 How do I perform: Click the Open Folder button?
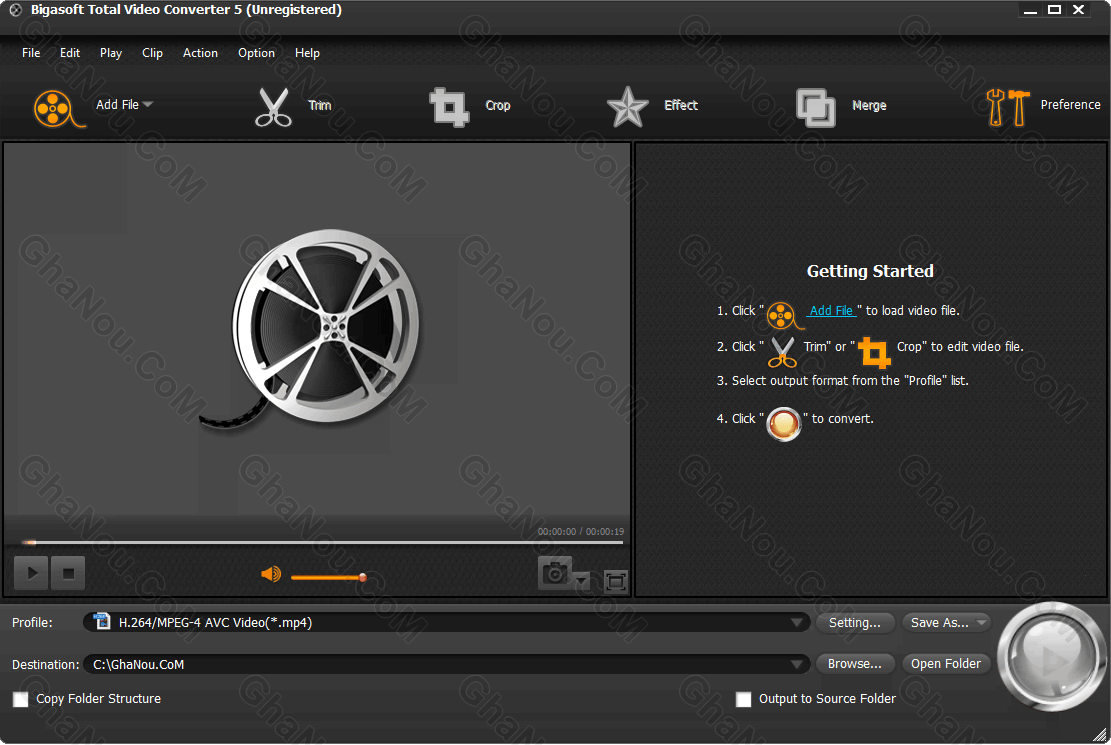click(x=946, y=663)
